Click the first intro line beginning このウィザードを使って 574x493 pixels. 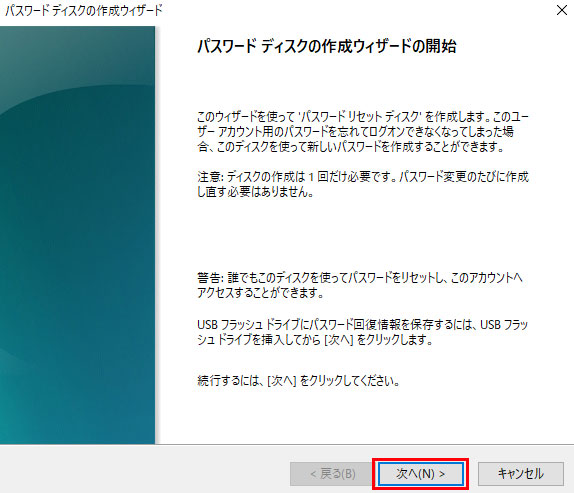363,117
